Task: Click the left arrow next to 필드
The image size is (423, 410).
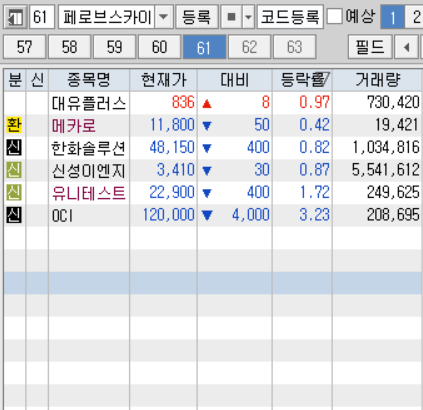Action: click(406, 47)
